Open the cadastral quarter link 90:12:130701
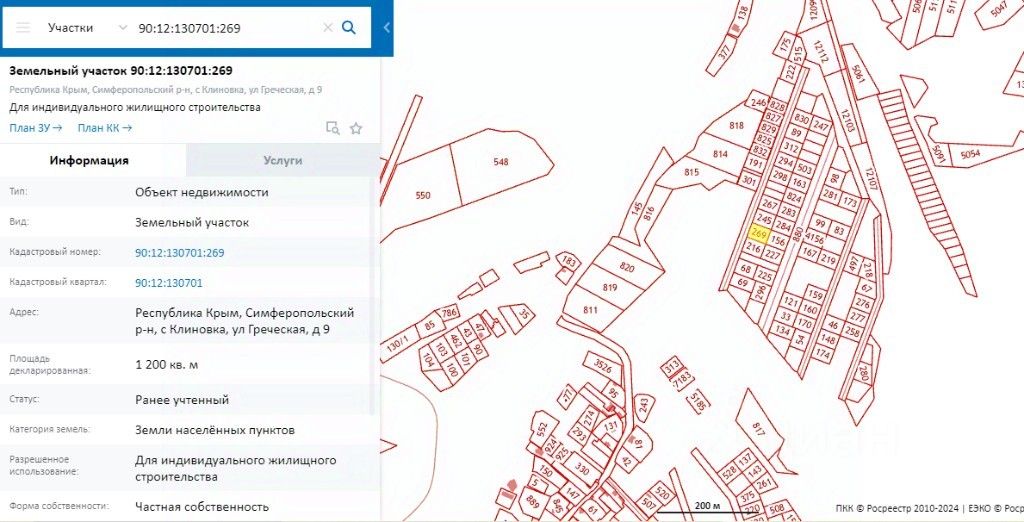 [168, 283]
